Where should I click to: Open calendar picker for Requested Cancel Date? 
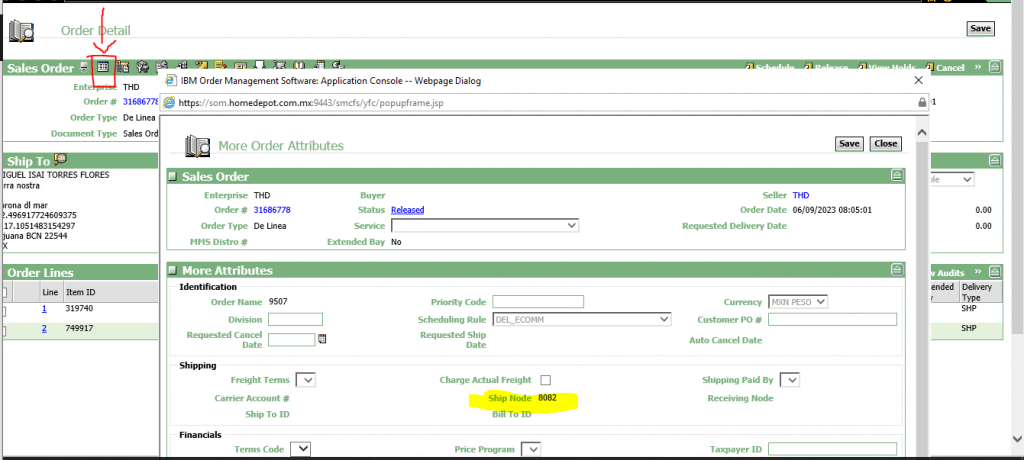pyautogui.click(x=321, y=339)
